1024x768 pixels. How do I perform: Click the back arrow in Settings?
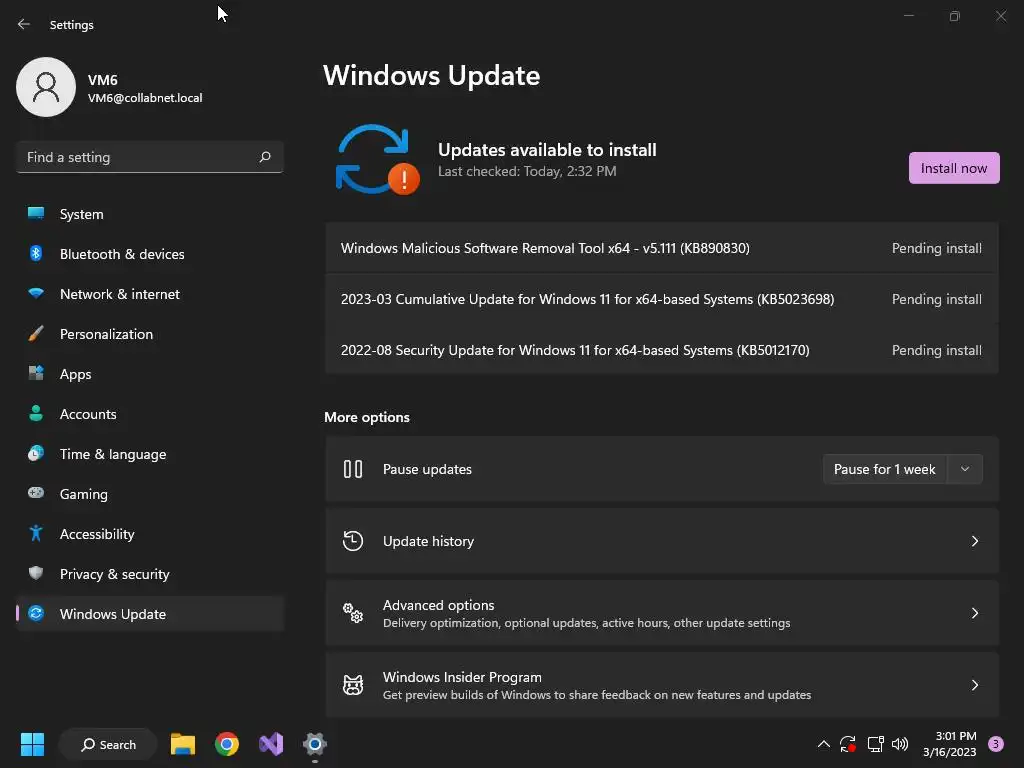coord(24,24)
